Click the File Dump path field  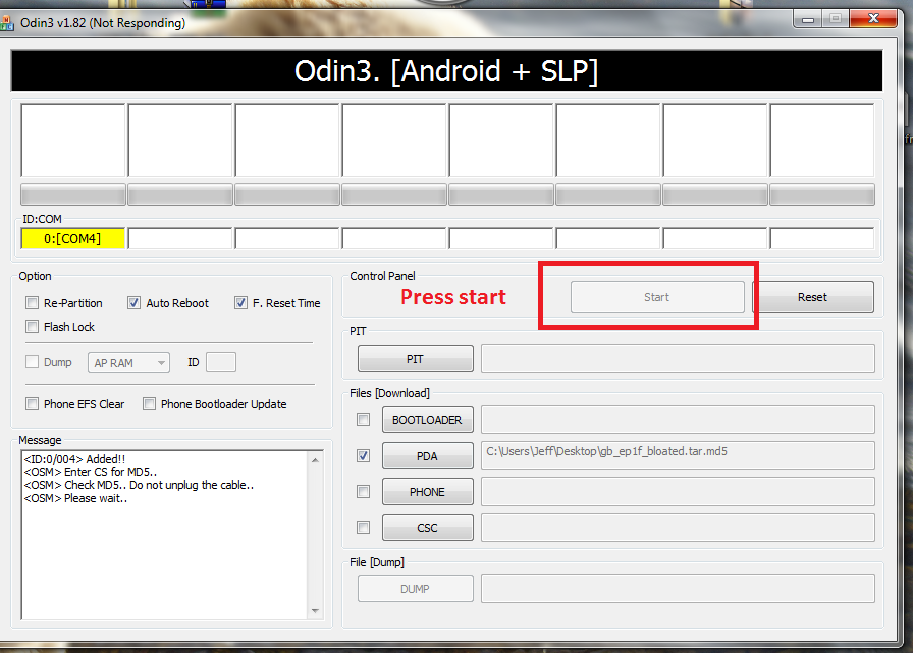pyautogui.click(x=678, y=588)
